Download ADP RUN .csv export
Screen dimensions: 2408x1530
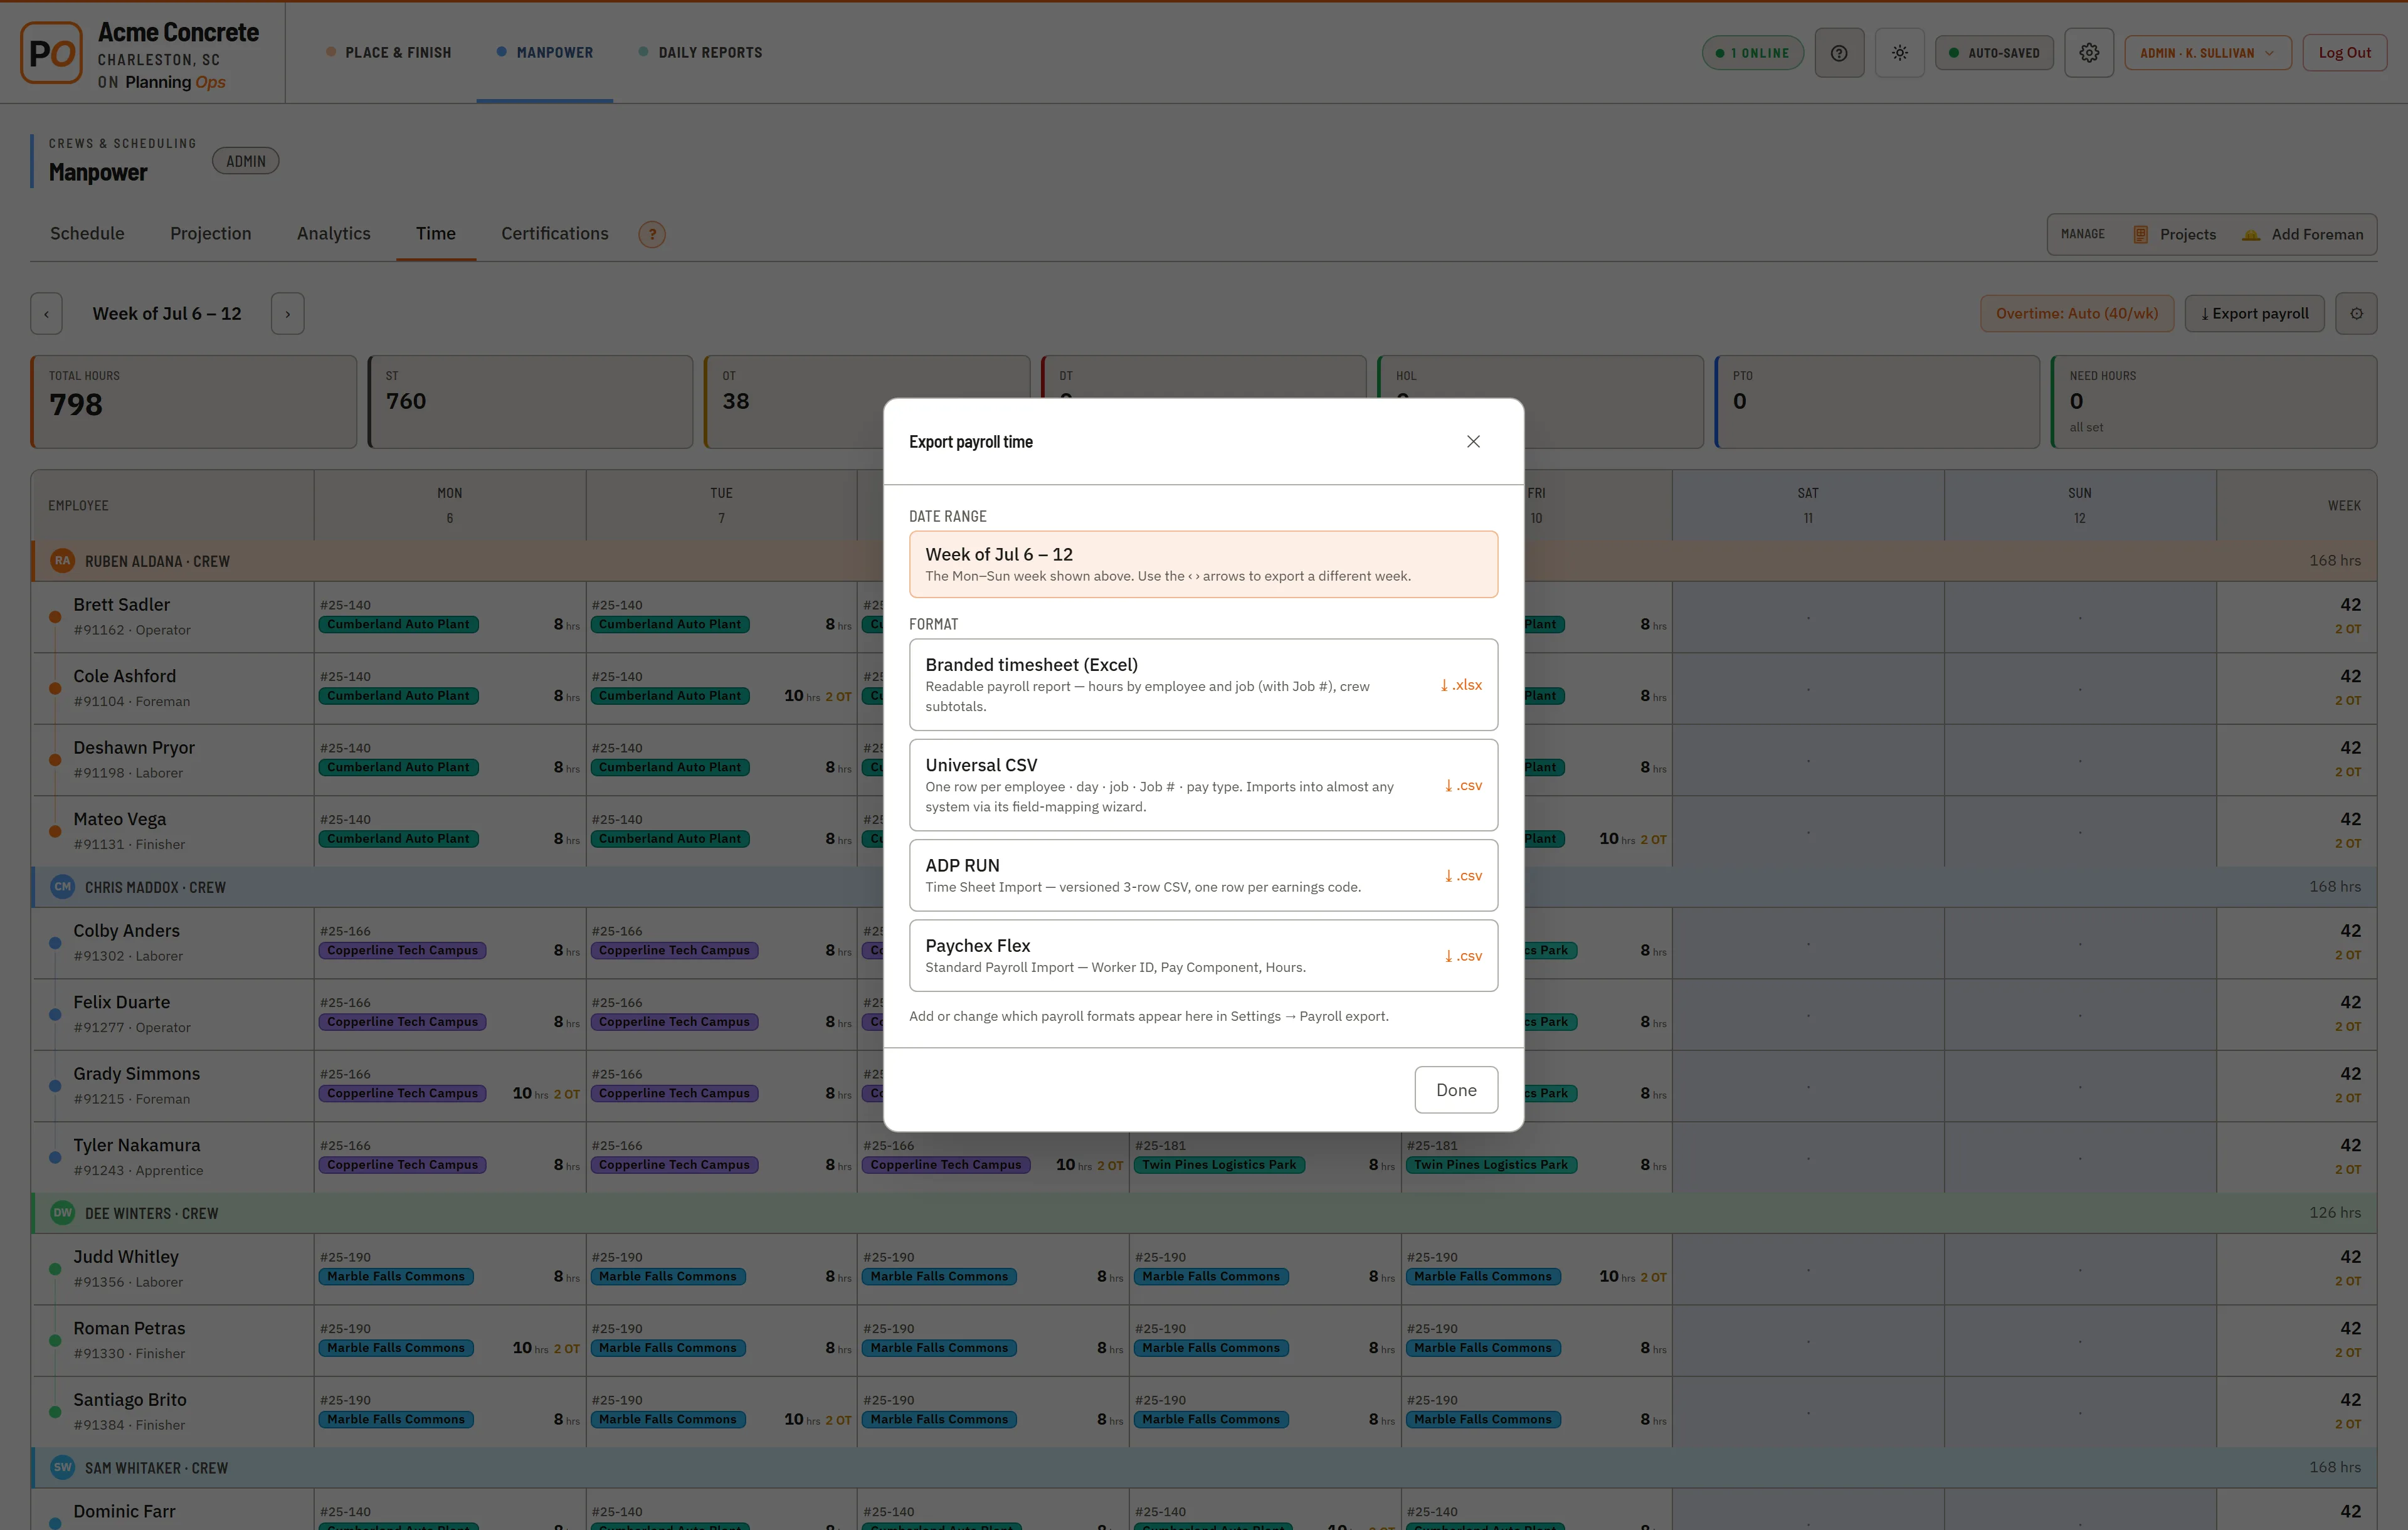pyautogui.click(x=1203, y=875)
